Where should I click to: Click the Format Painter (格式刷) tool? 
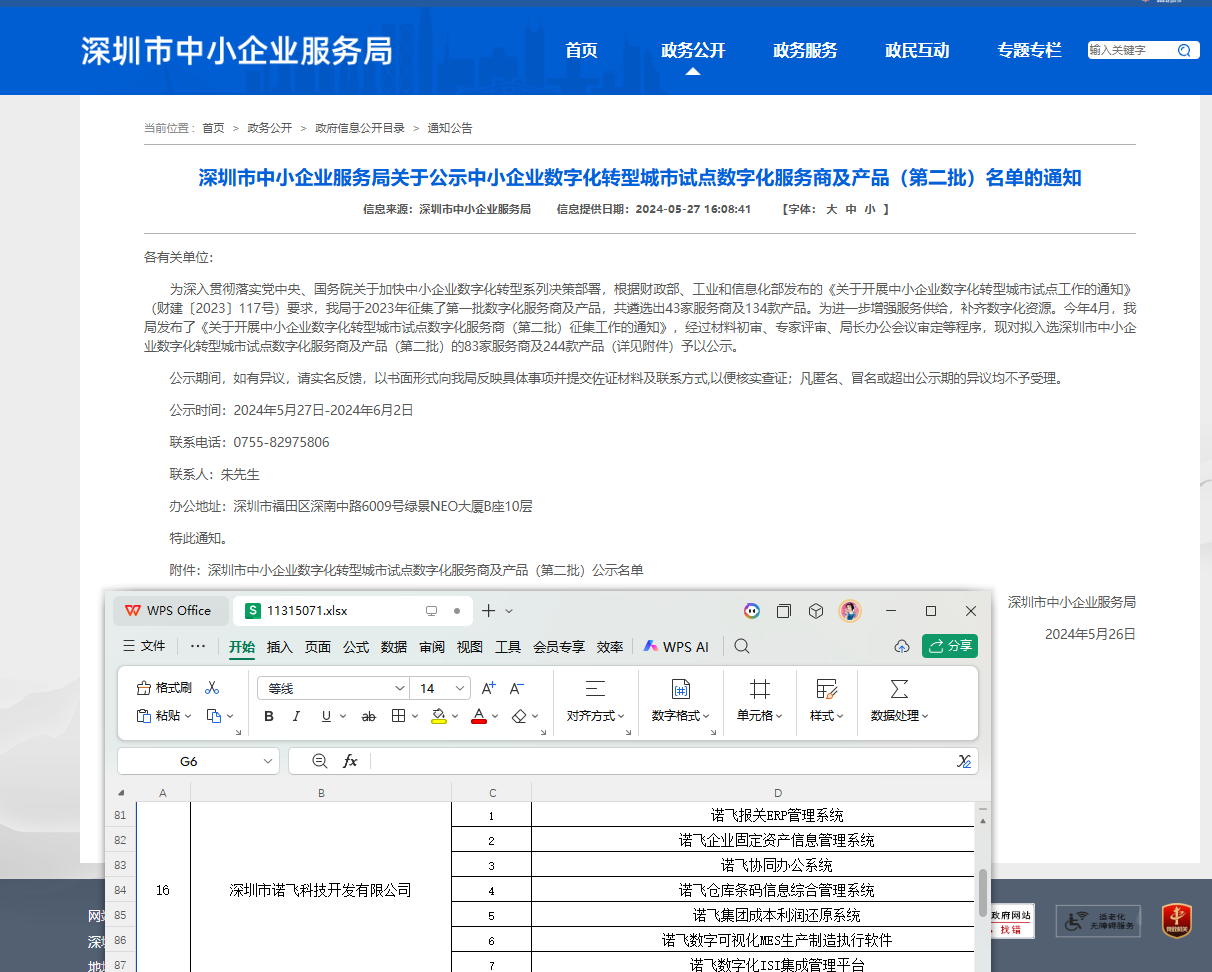[163, 688]
